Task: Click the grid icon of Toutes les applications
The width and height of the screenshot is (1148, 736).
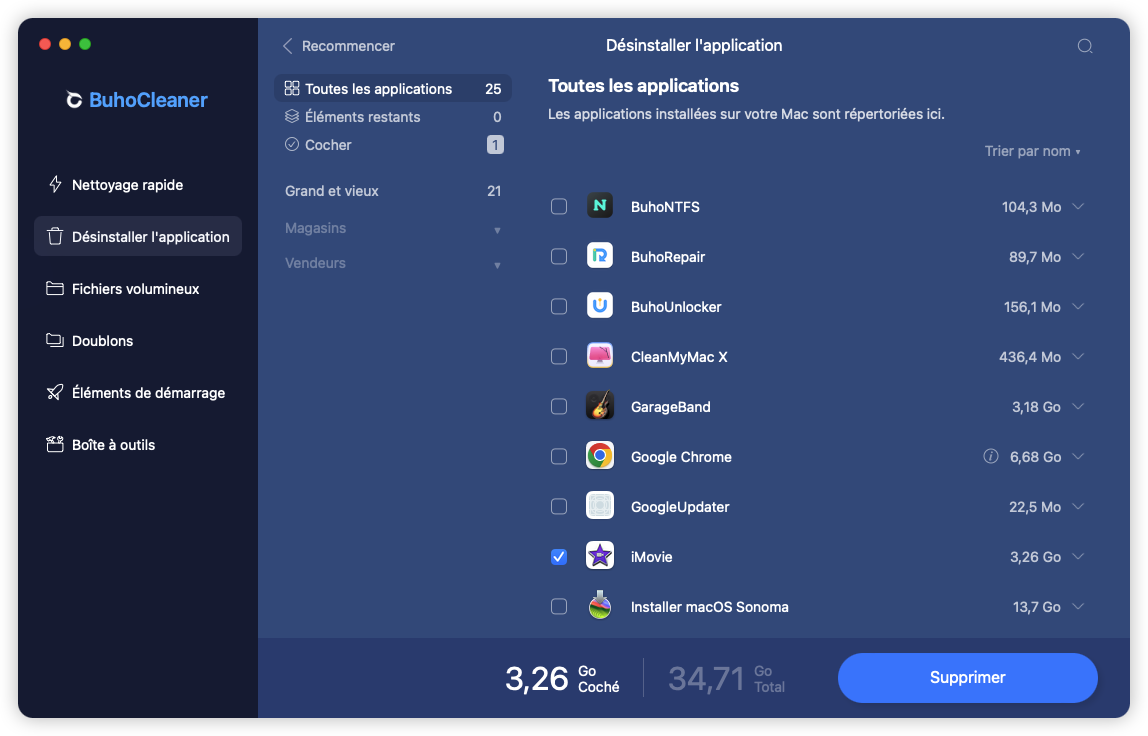Action: click(x=291, y=89)
